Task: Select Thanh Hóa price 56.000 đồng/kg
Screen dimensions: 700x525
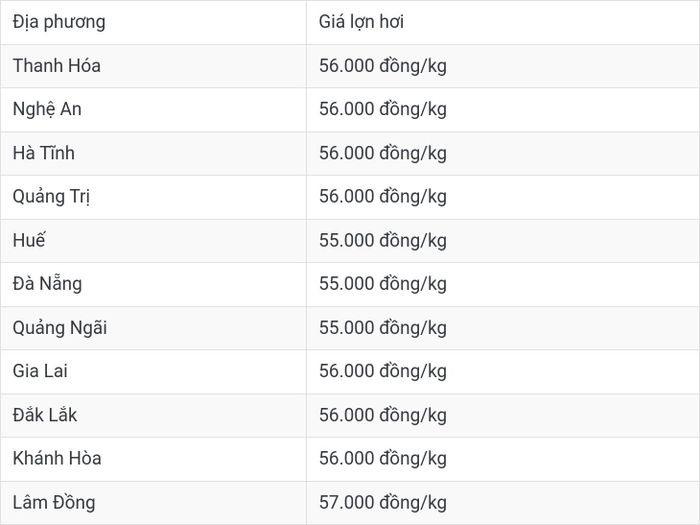Action: tap(383, 66)
